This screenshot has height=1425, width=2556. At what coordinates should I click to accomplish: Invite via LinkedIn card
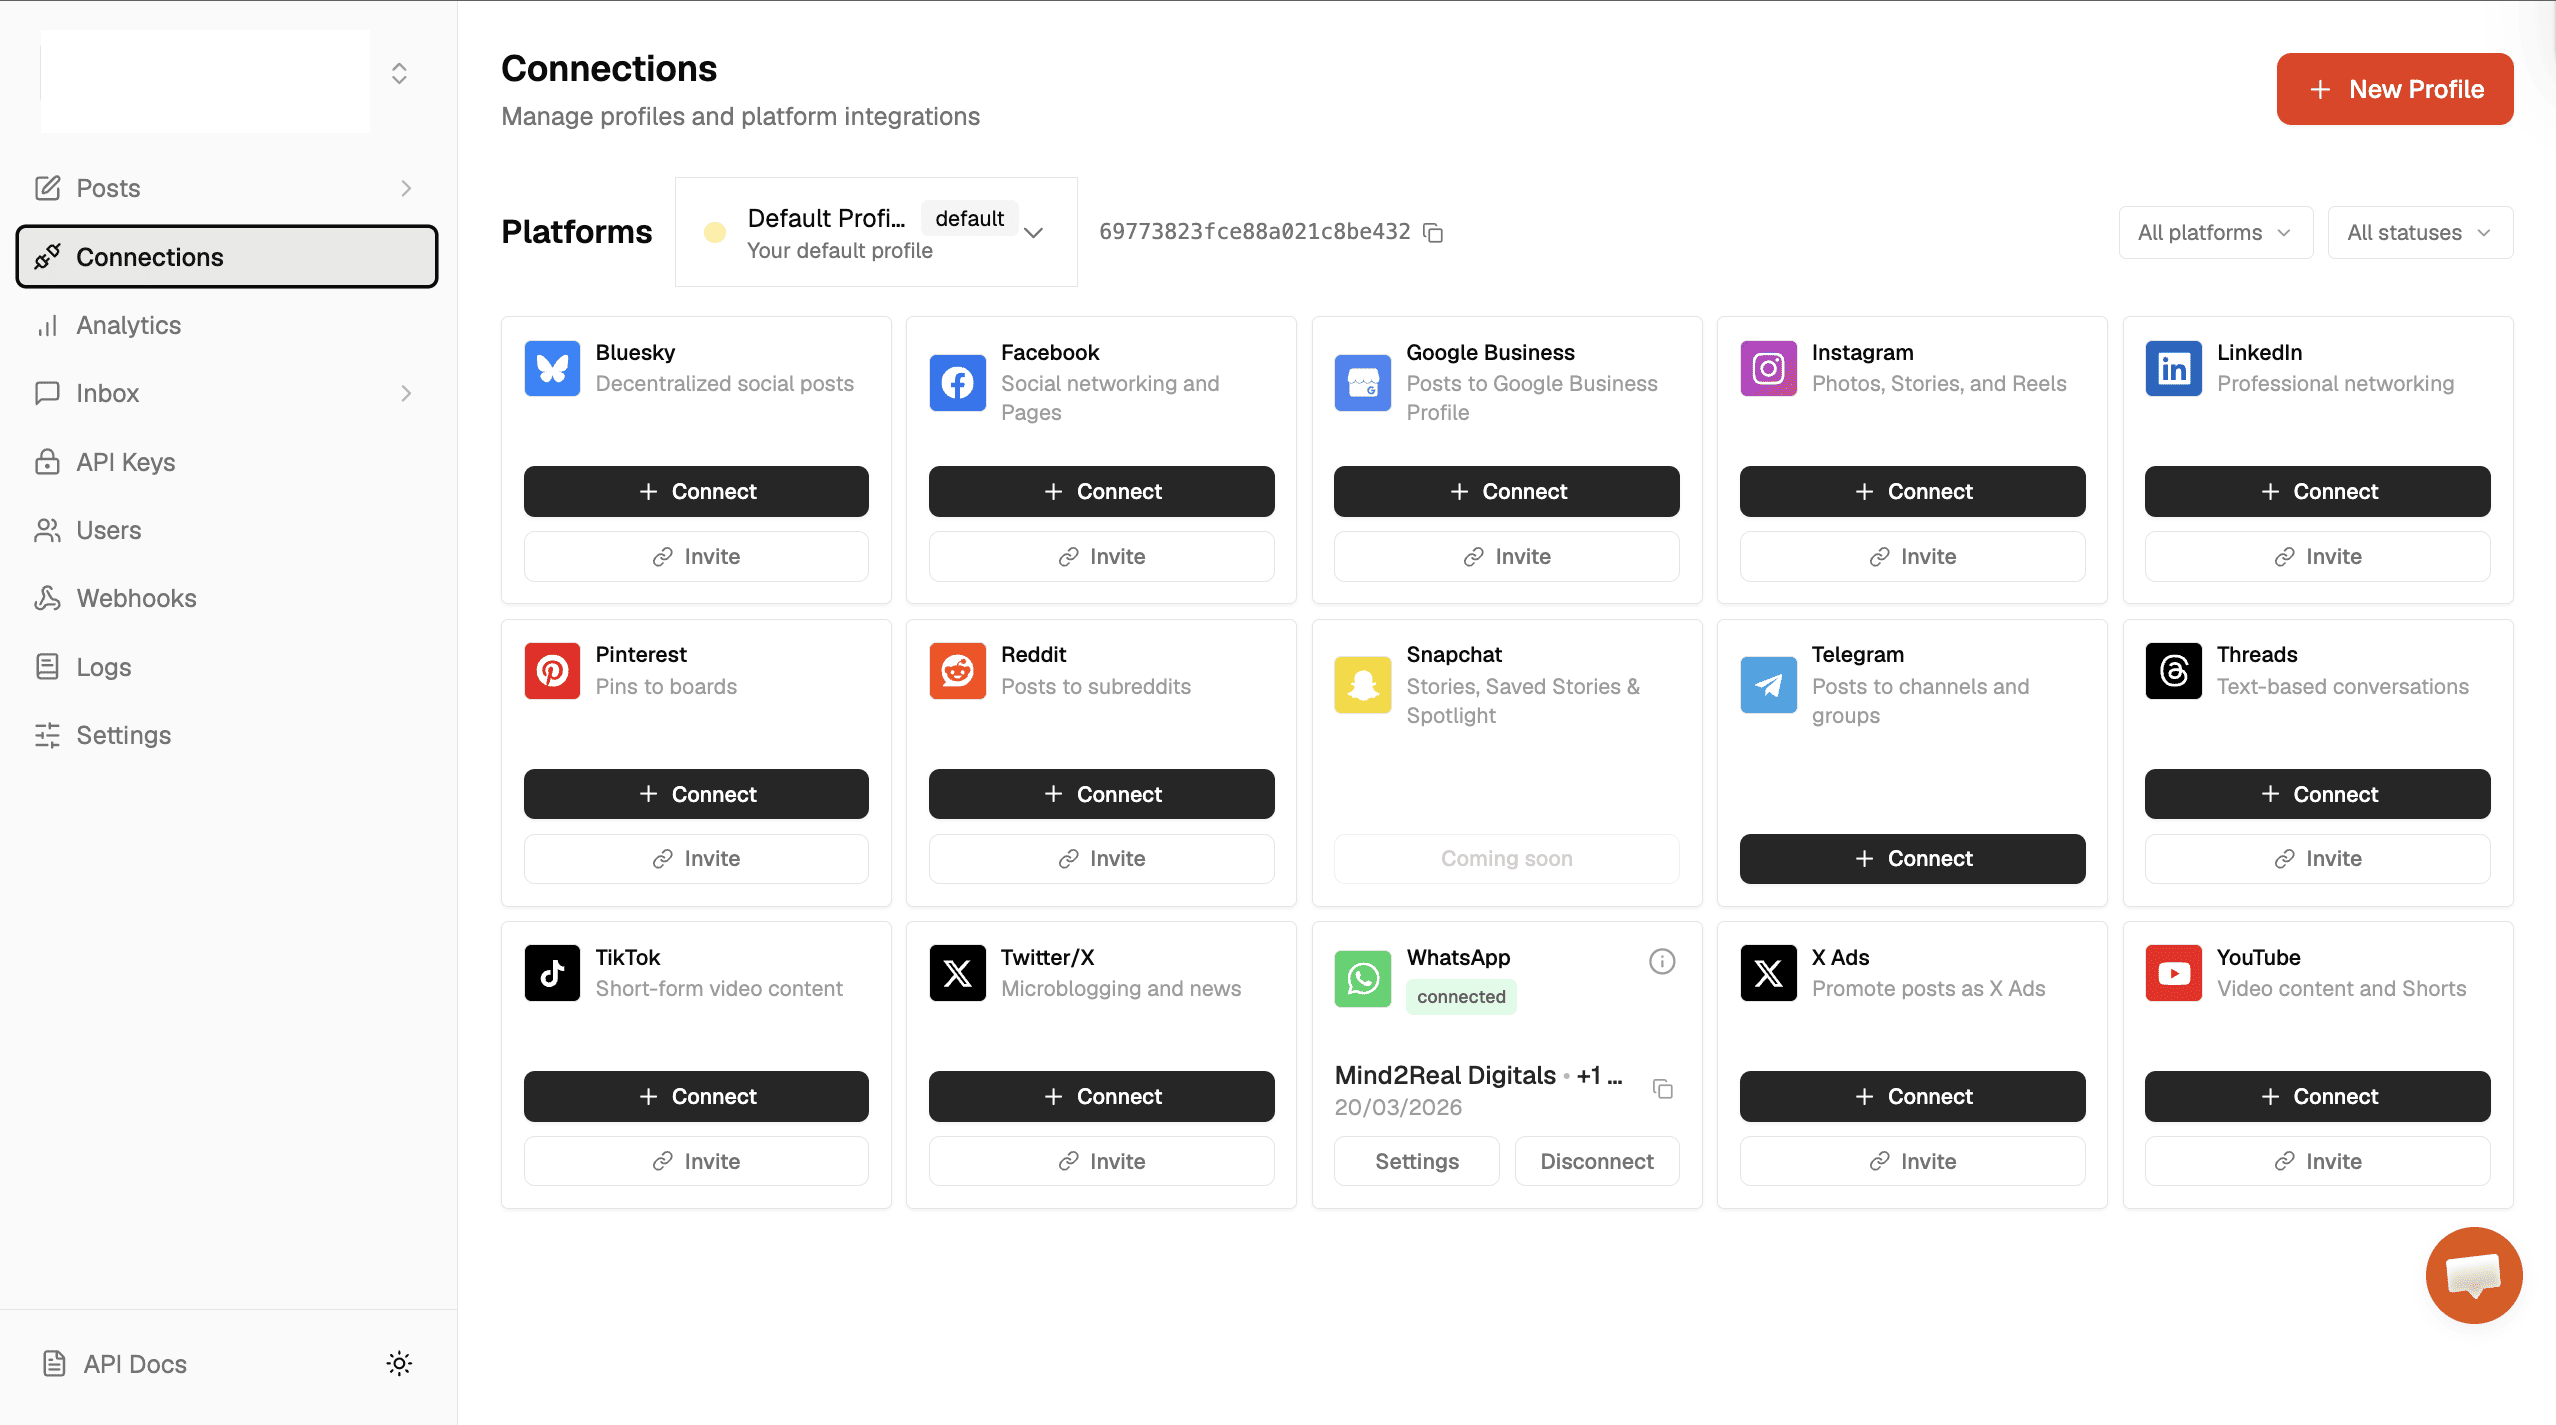tap(2317, 556)
